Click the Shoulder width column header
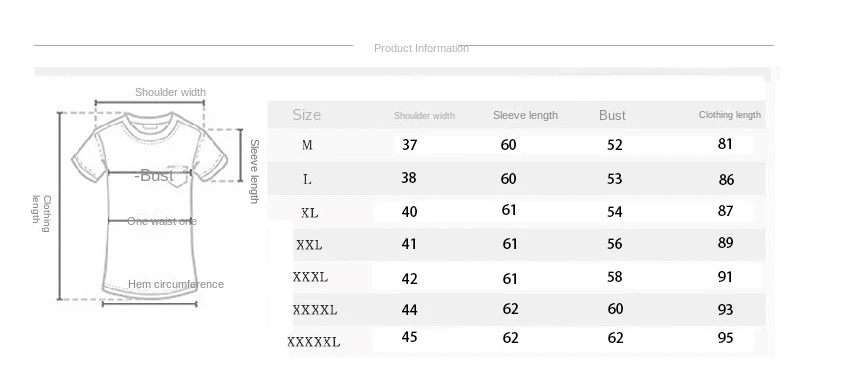The image size is (863, 392). pos(424,116)
